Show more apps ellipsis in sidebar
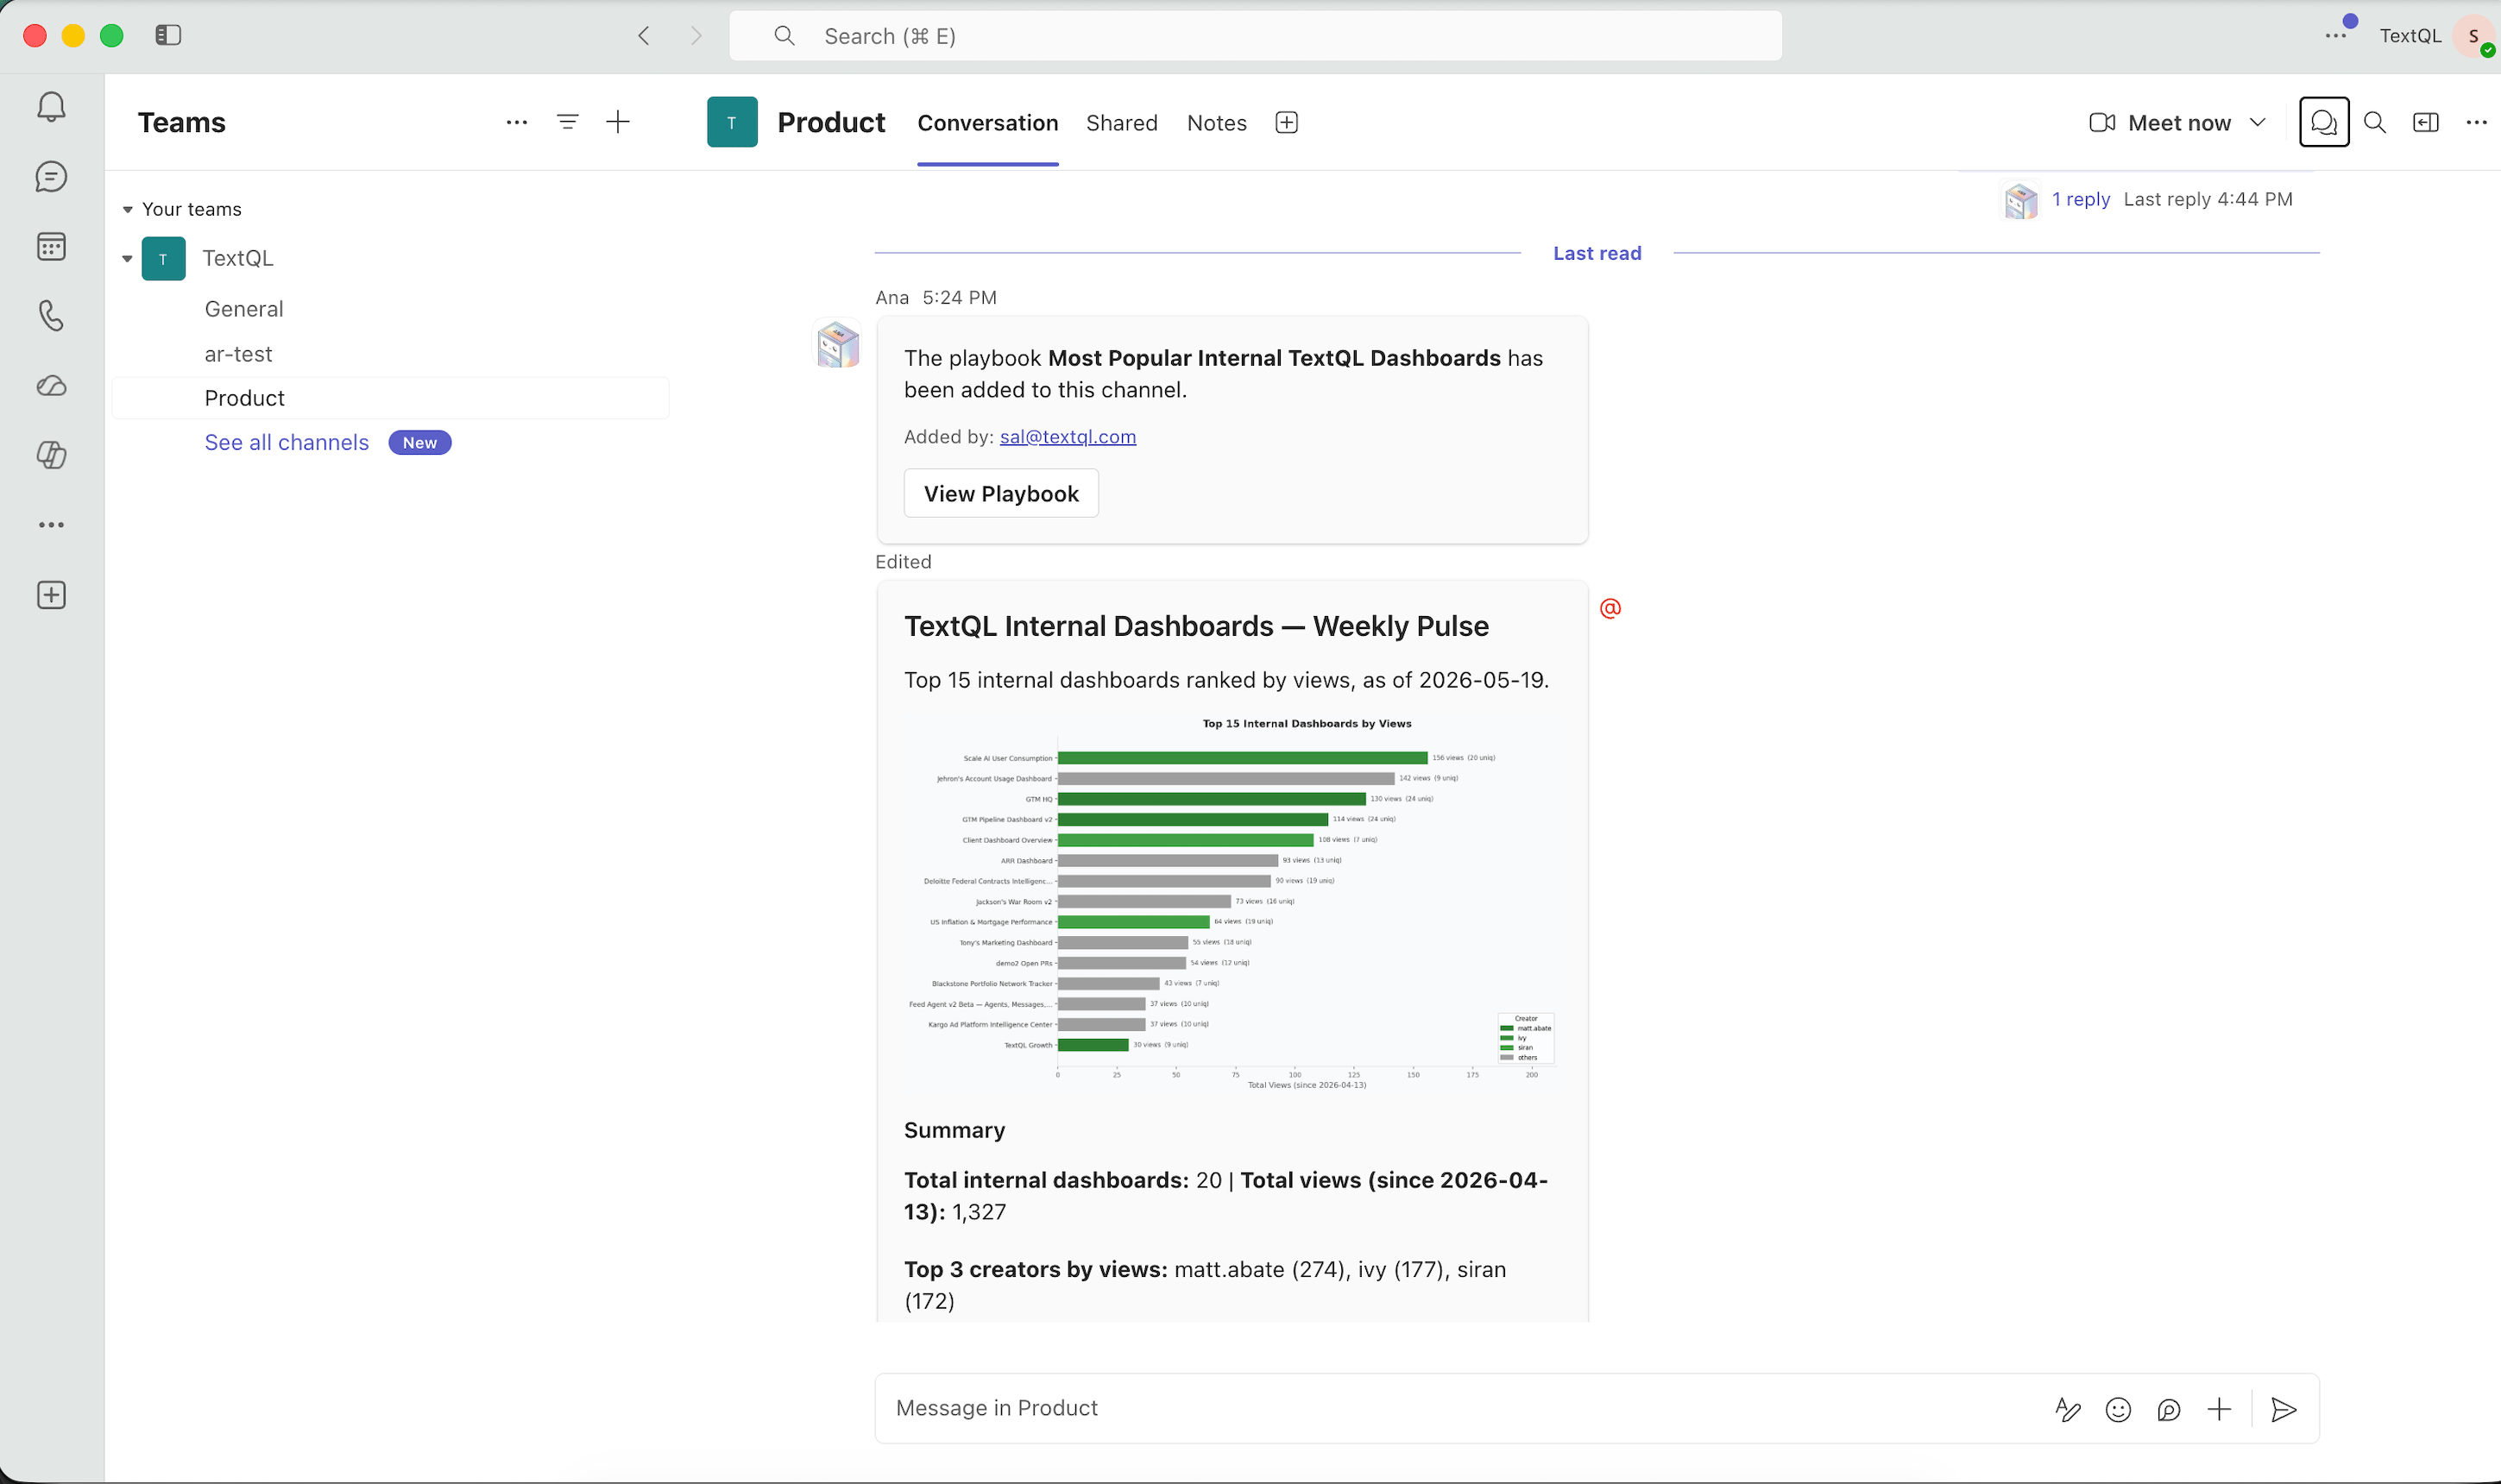 51,525
